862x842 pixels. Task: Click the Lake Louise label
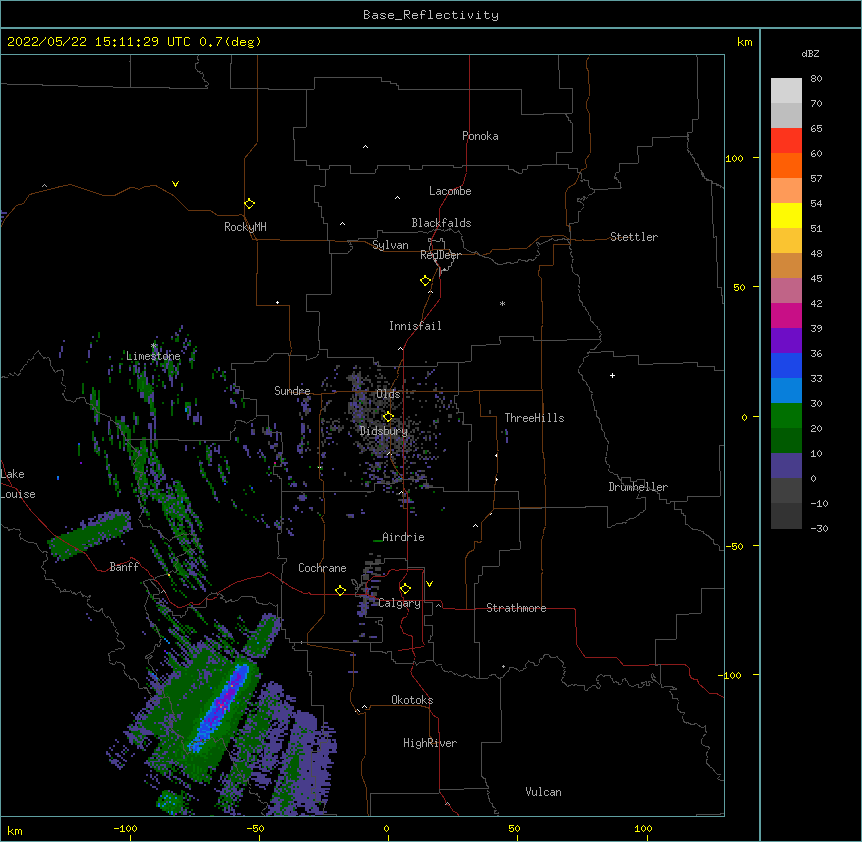click(18, 484)
